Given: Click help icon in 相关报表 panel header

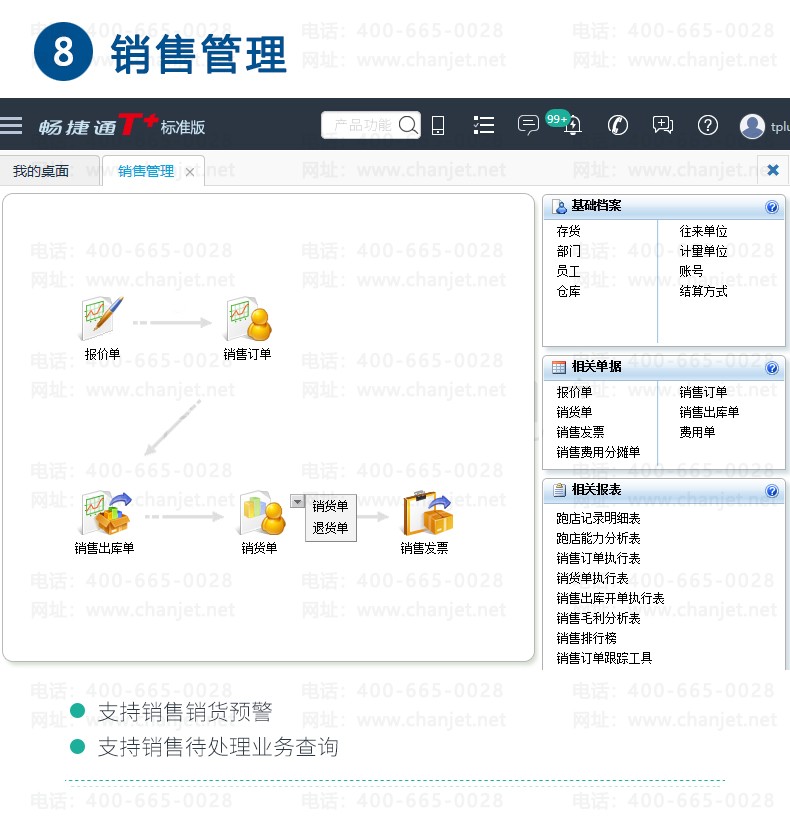Looking at the screenshot, I should (x=772, y=491).
